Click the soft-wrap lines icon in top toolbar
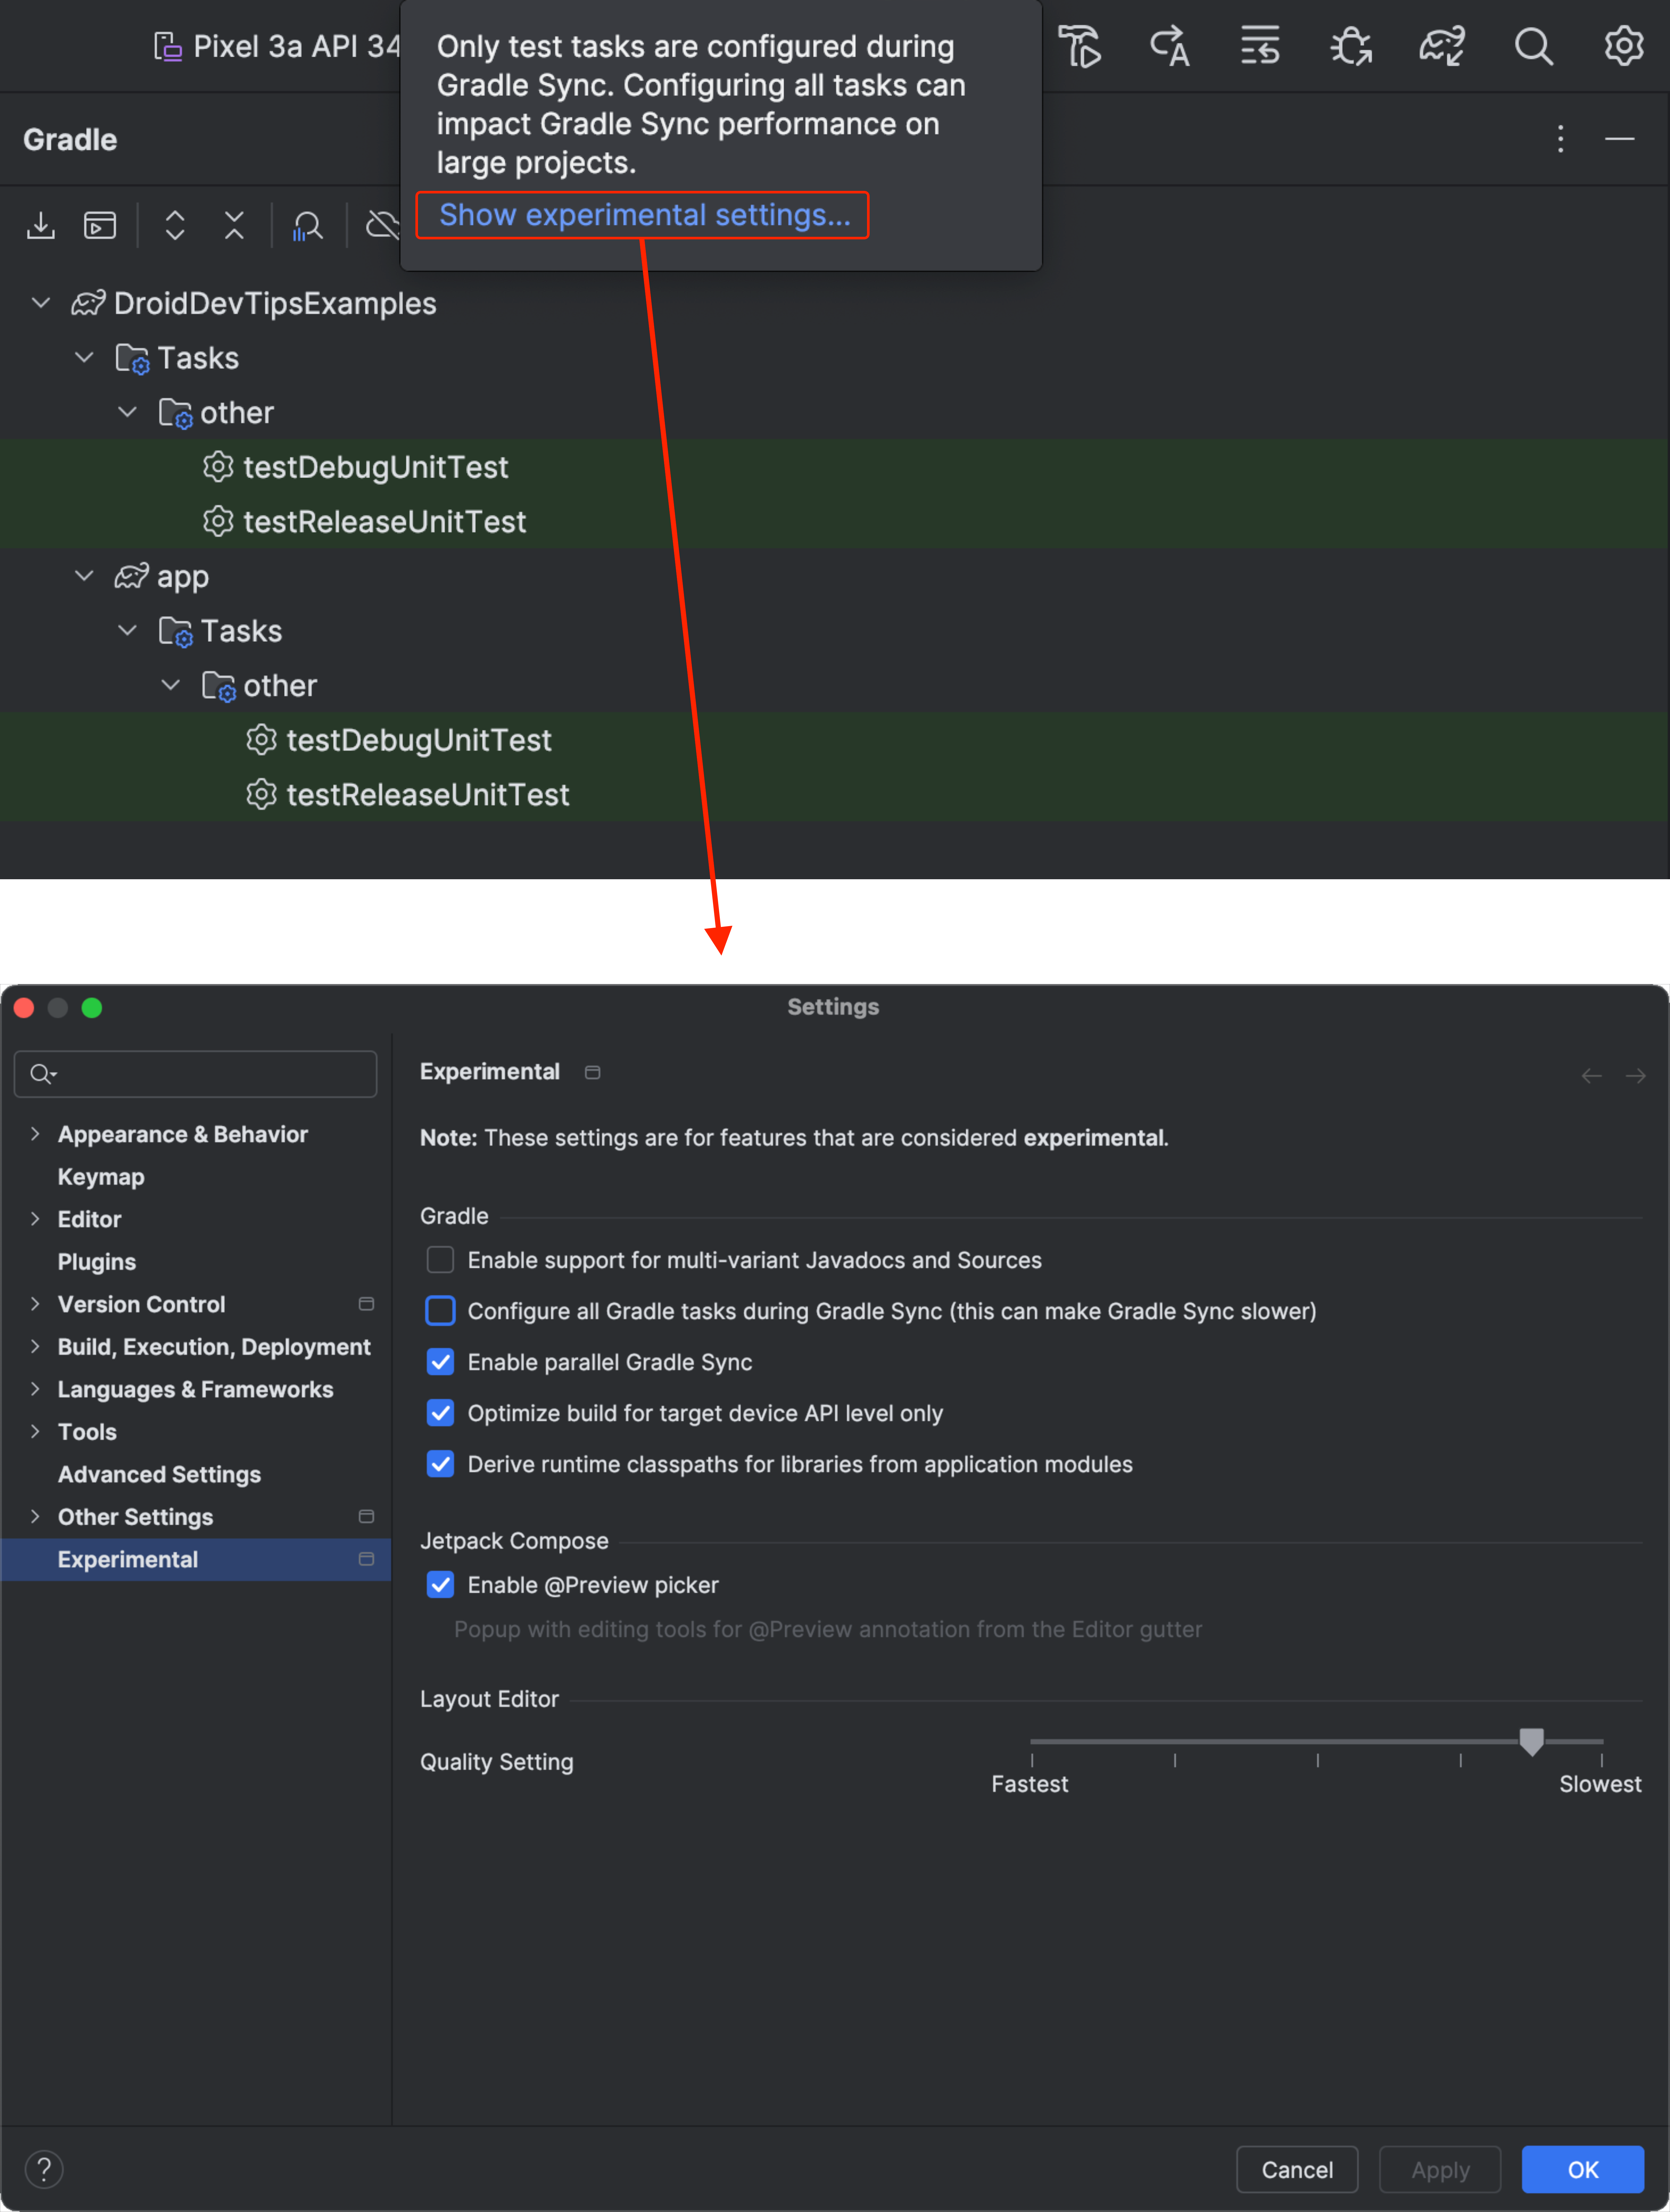Viewport: 1670px width, 2212px height. 1260,46
